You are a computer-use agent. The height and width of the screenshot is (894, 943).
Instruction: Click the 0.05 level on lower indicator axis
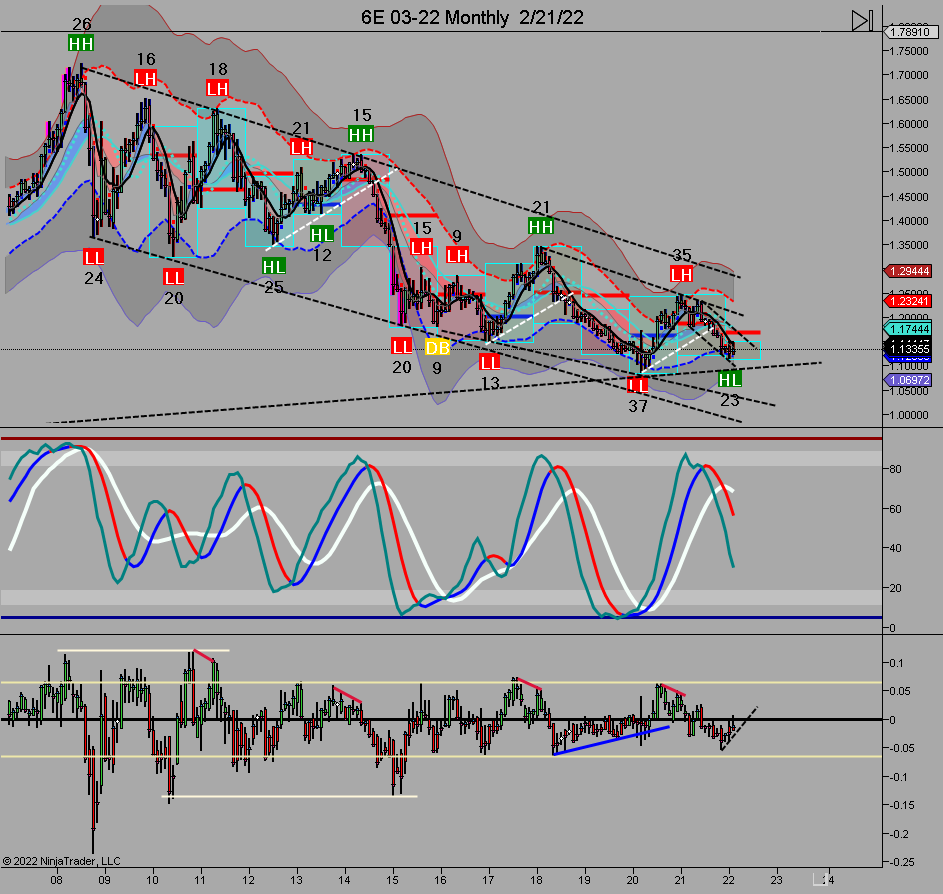[900, 691]
